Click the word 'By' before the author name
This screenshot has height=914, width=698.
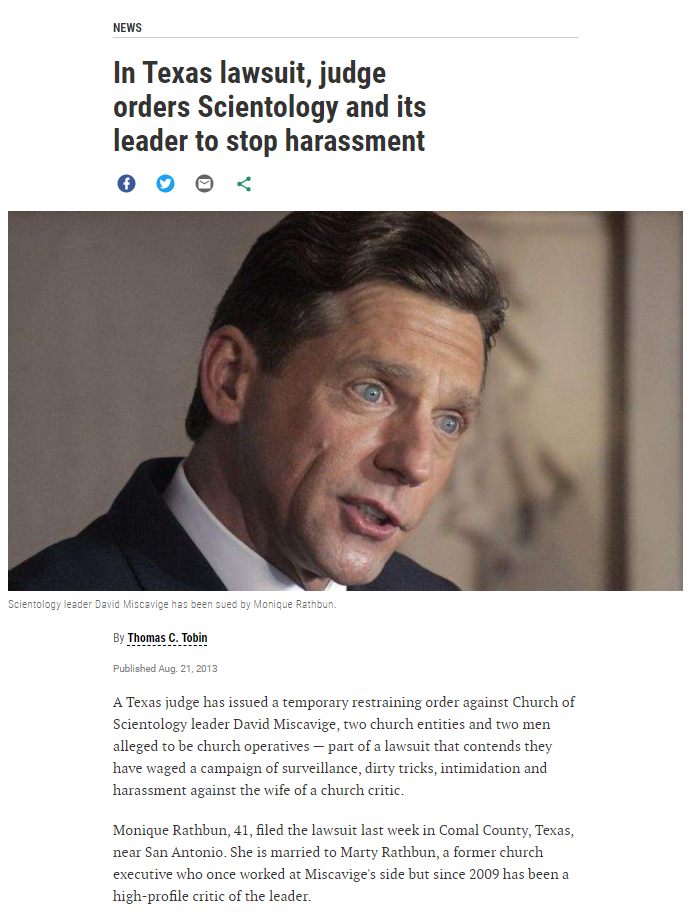click(x=118, y=638)
